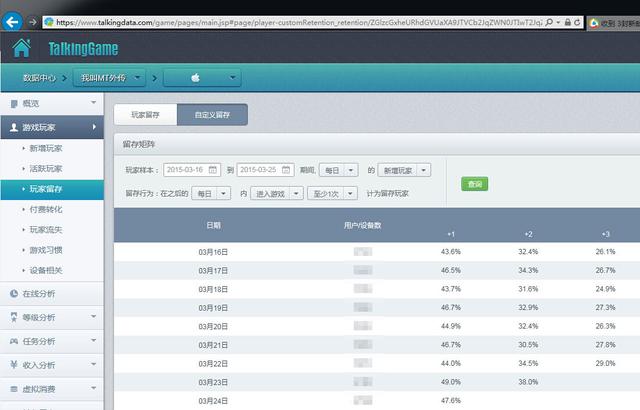Click the 游戏玩家 person icon in sidebar
Image resolution: width=640 pixels, height=410 pixels.
click(x=14, y=127)
